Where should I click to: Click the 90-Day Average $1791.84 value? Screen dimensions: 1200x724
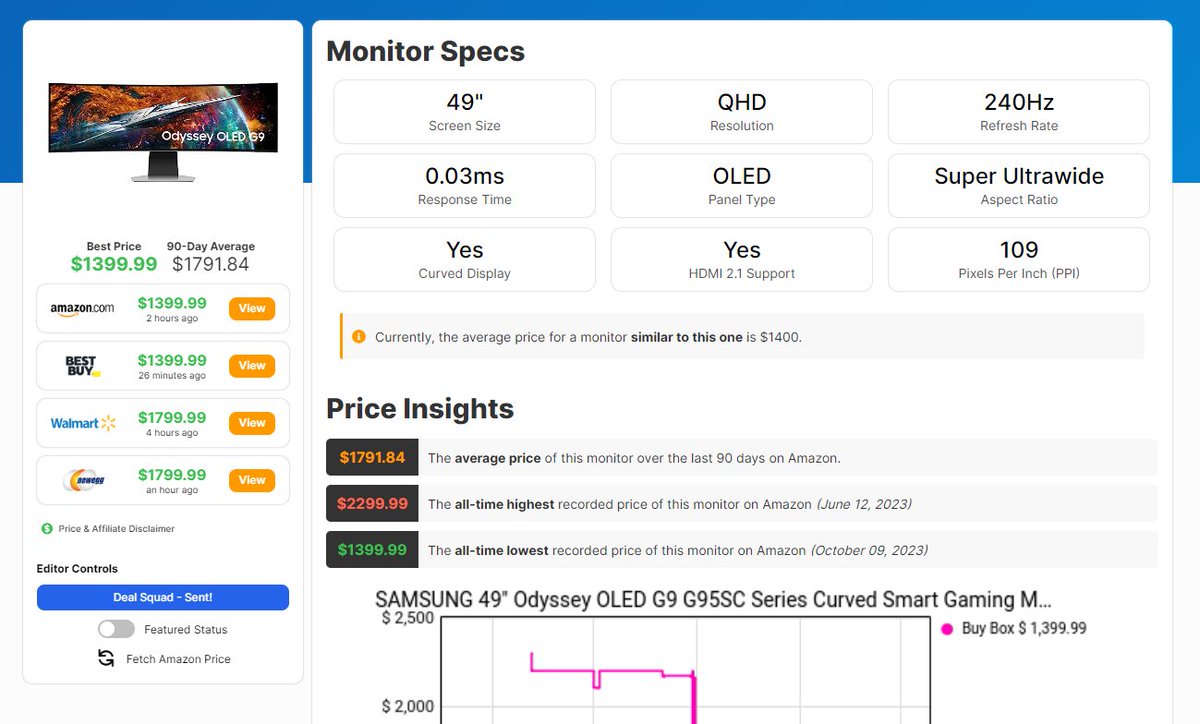click(210, 264)
